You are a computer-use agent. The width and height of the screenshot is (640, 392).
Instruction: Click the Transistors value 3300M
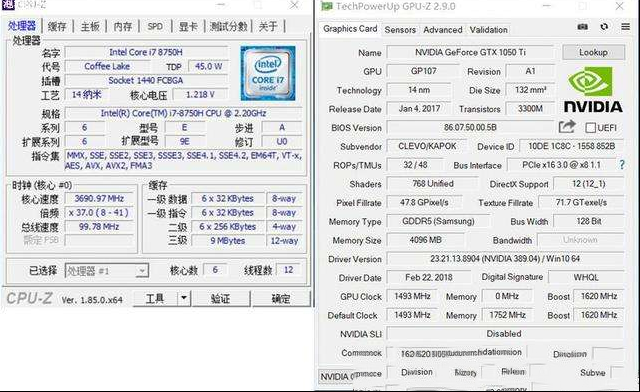click(530, 109)
